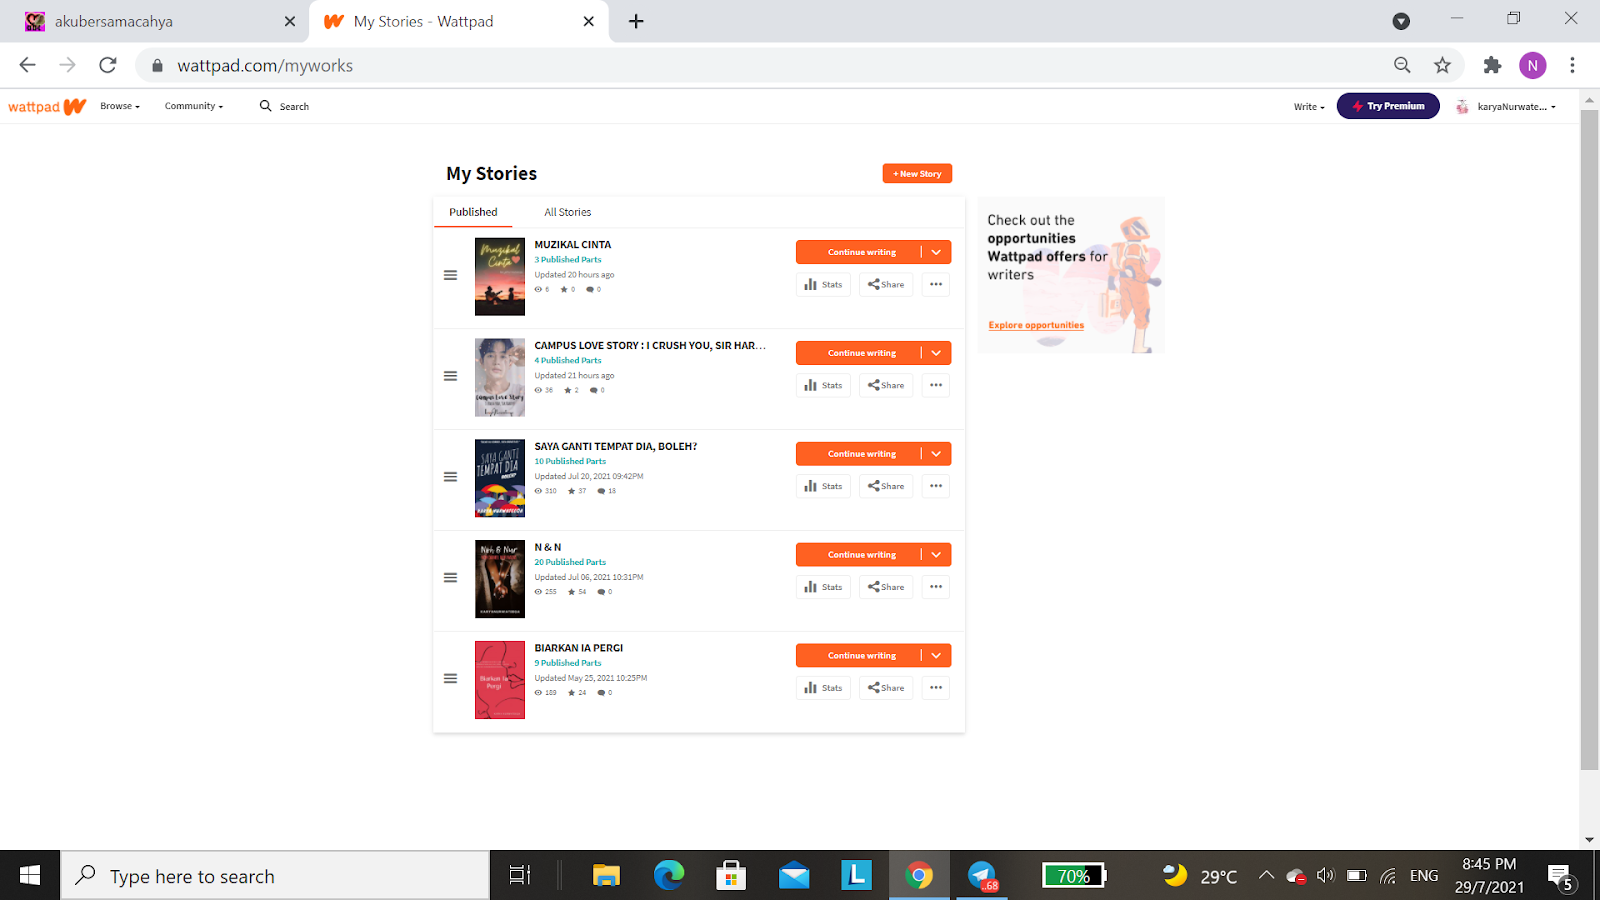The height and width of the screenshot is (900, 1600).
Task: Open the Windows Start menu
Action: 30,876
